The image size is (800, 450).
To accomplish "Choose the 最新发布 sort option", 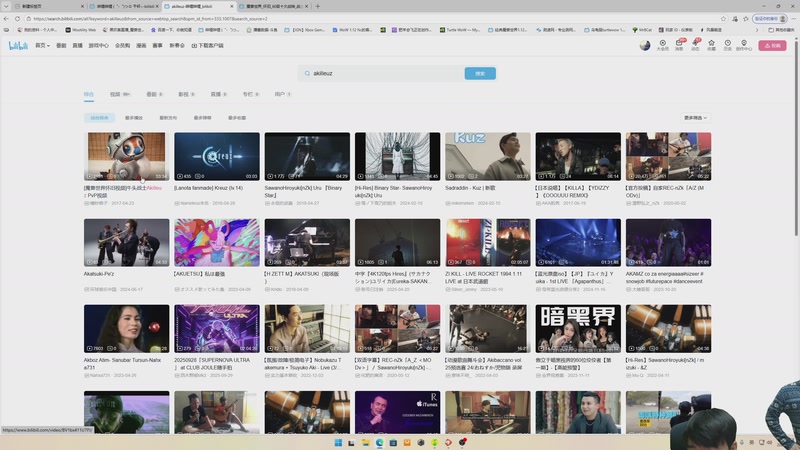I will (168, 118).
